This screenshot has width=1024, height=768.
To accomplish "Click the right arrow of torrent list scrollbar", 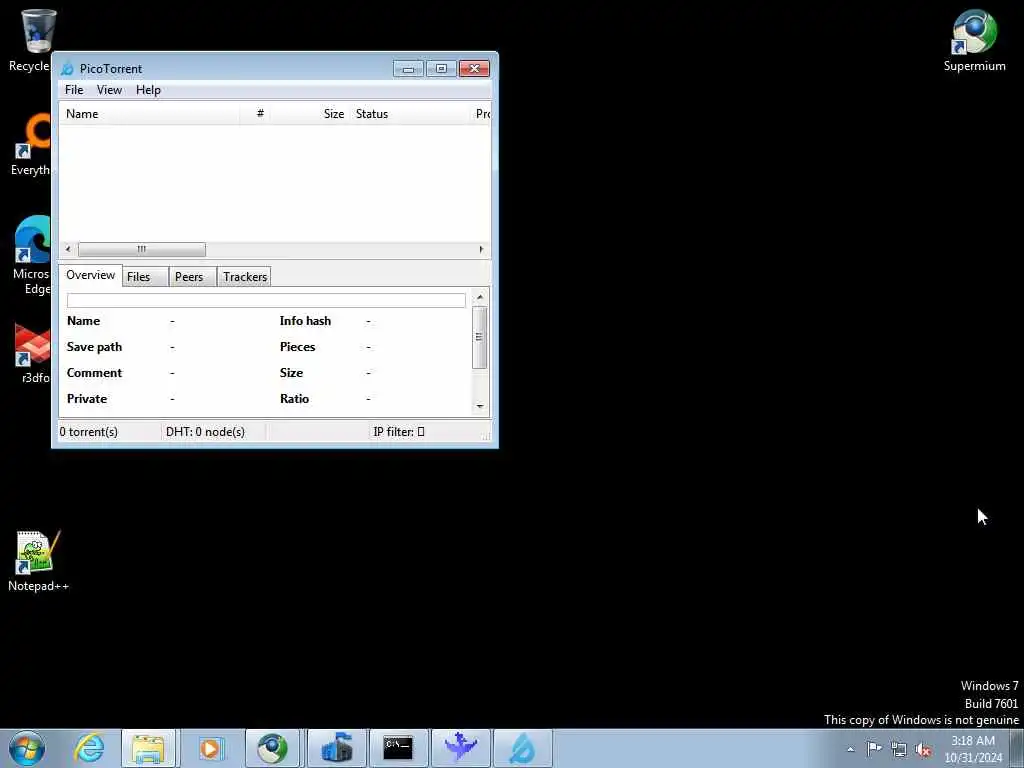I will pyautogui.click(x=481, y=249).
